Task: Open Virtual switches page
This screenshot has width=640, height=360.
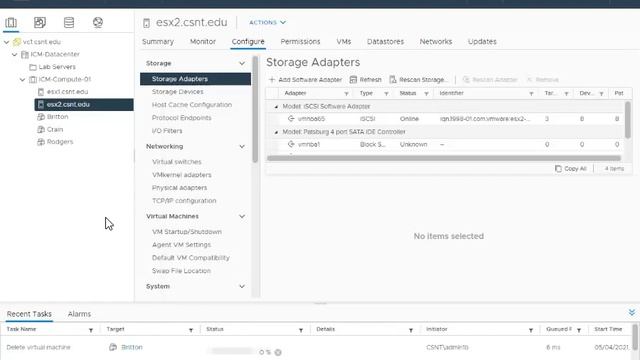Action: coord(177,162)
